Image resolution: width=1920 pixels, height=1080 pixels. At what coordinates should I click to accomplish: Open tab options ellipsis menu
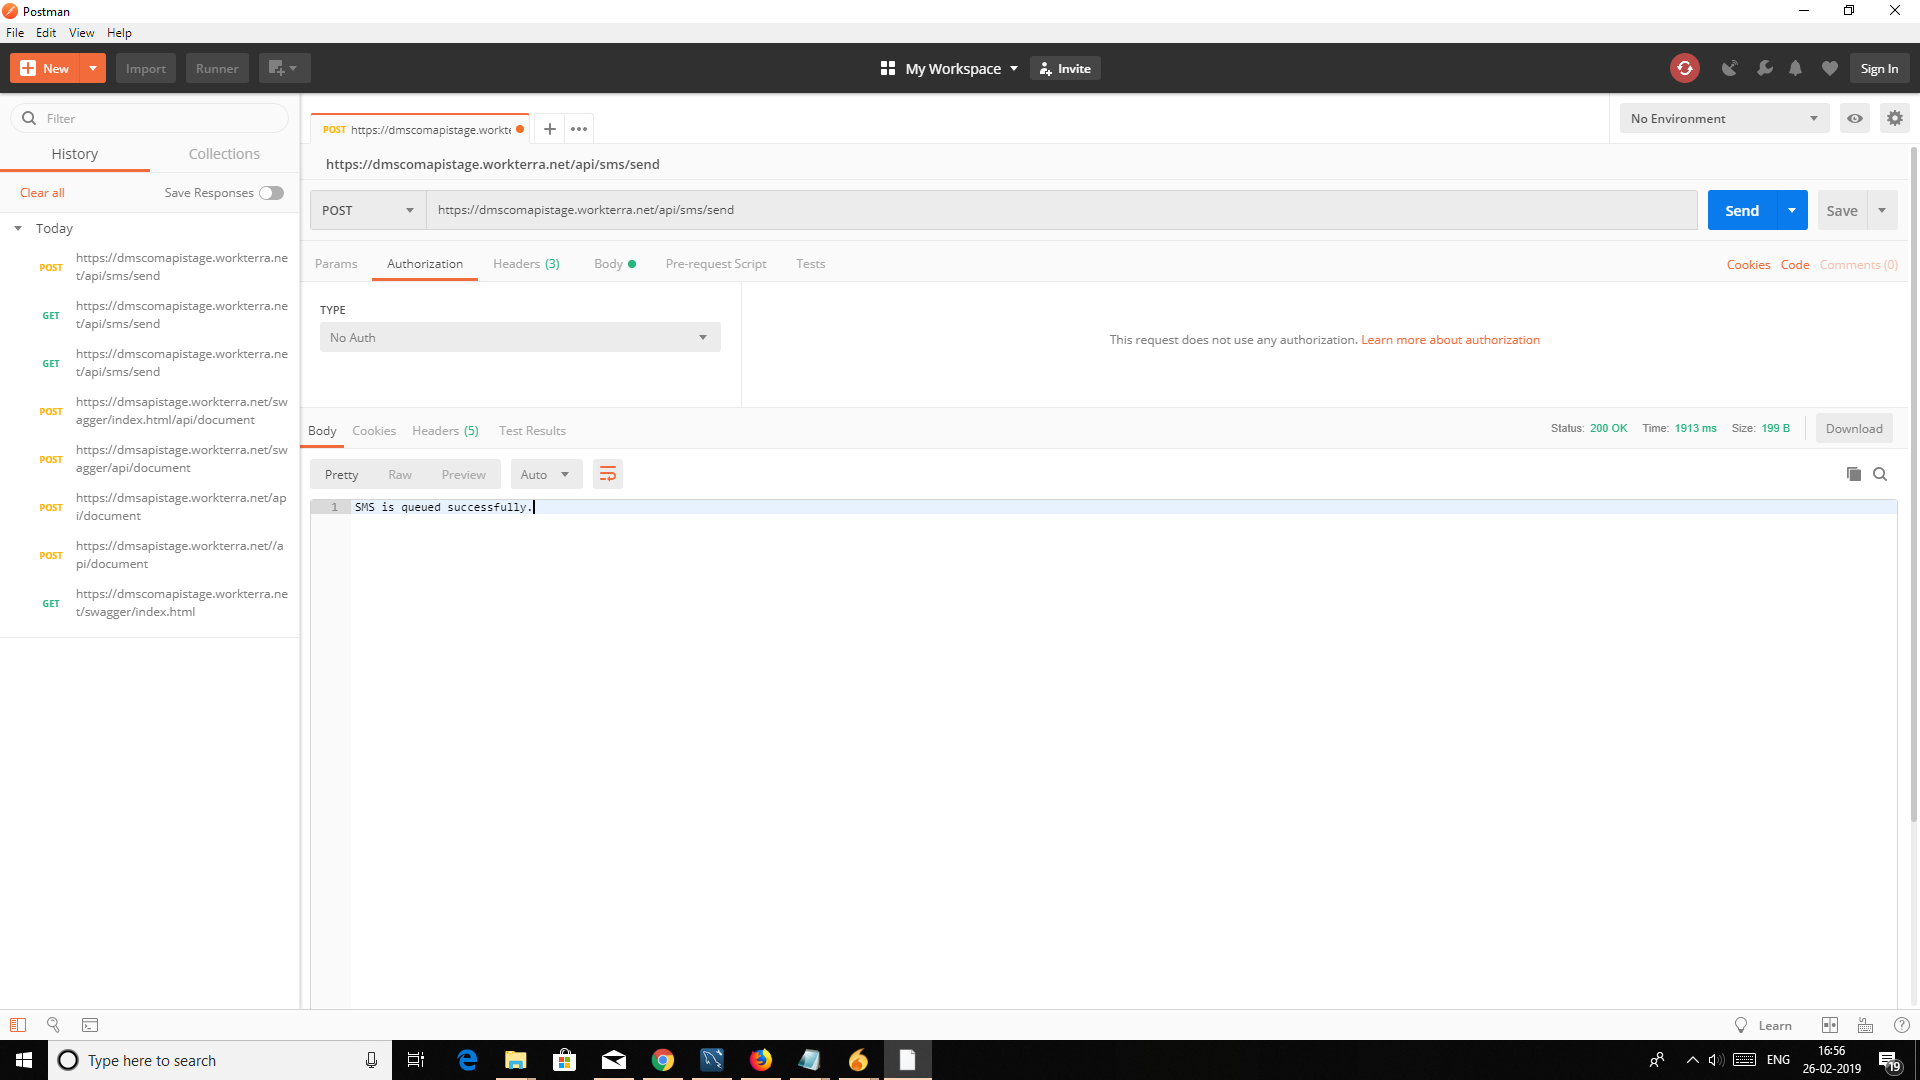tap(579, 129)
